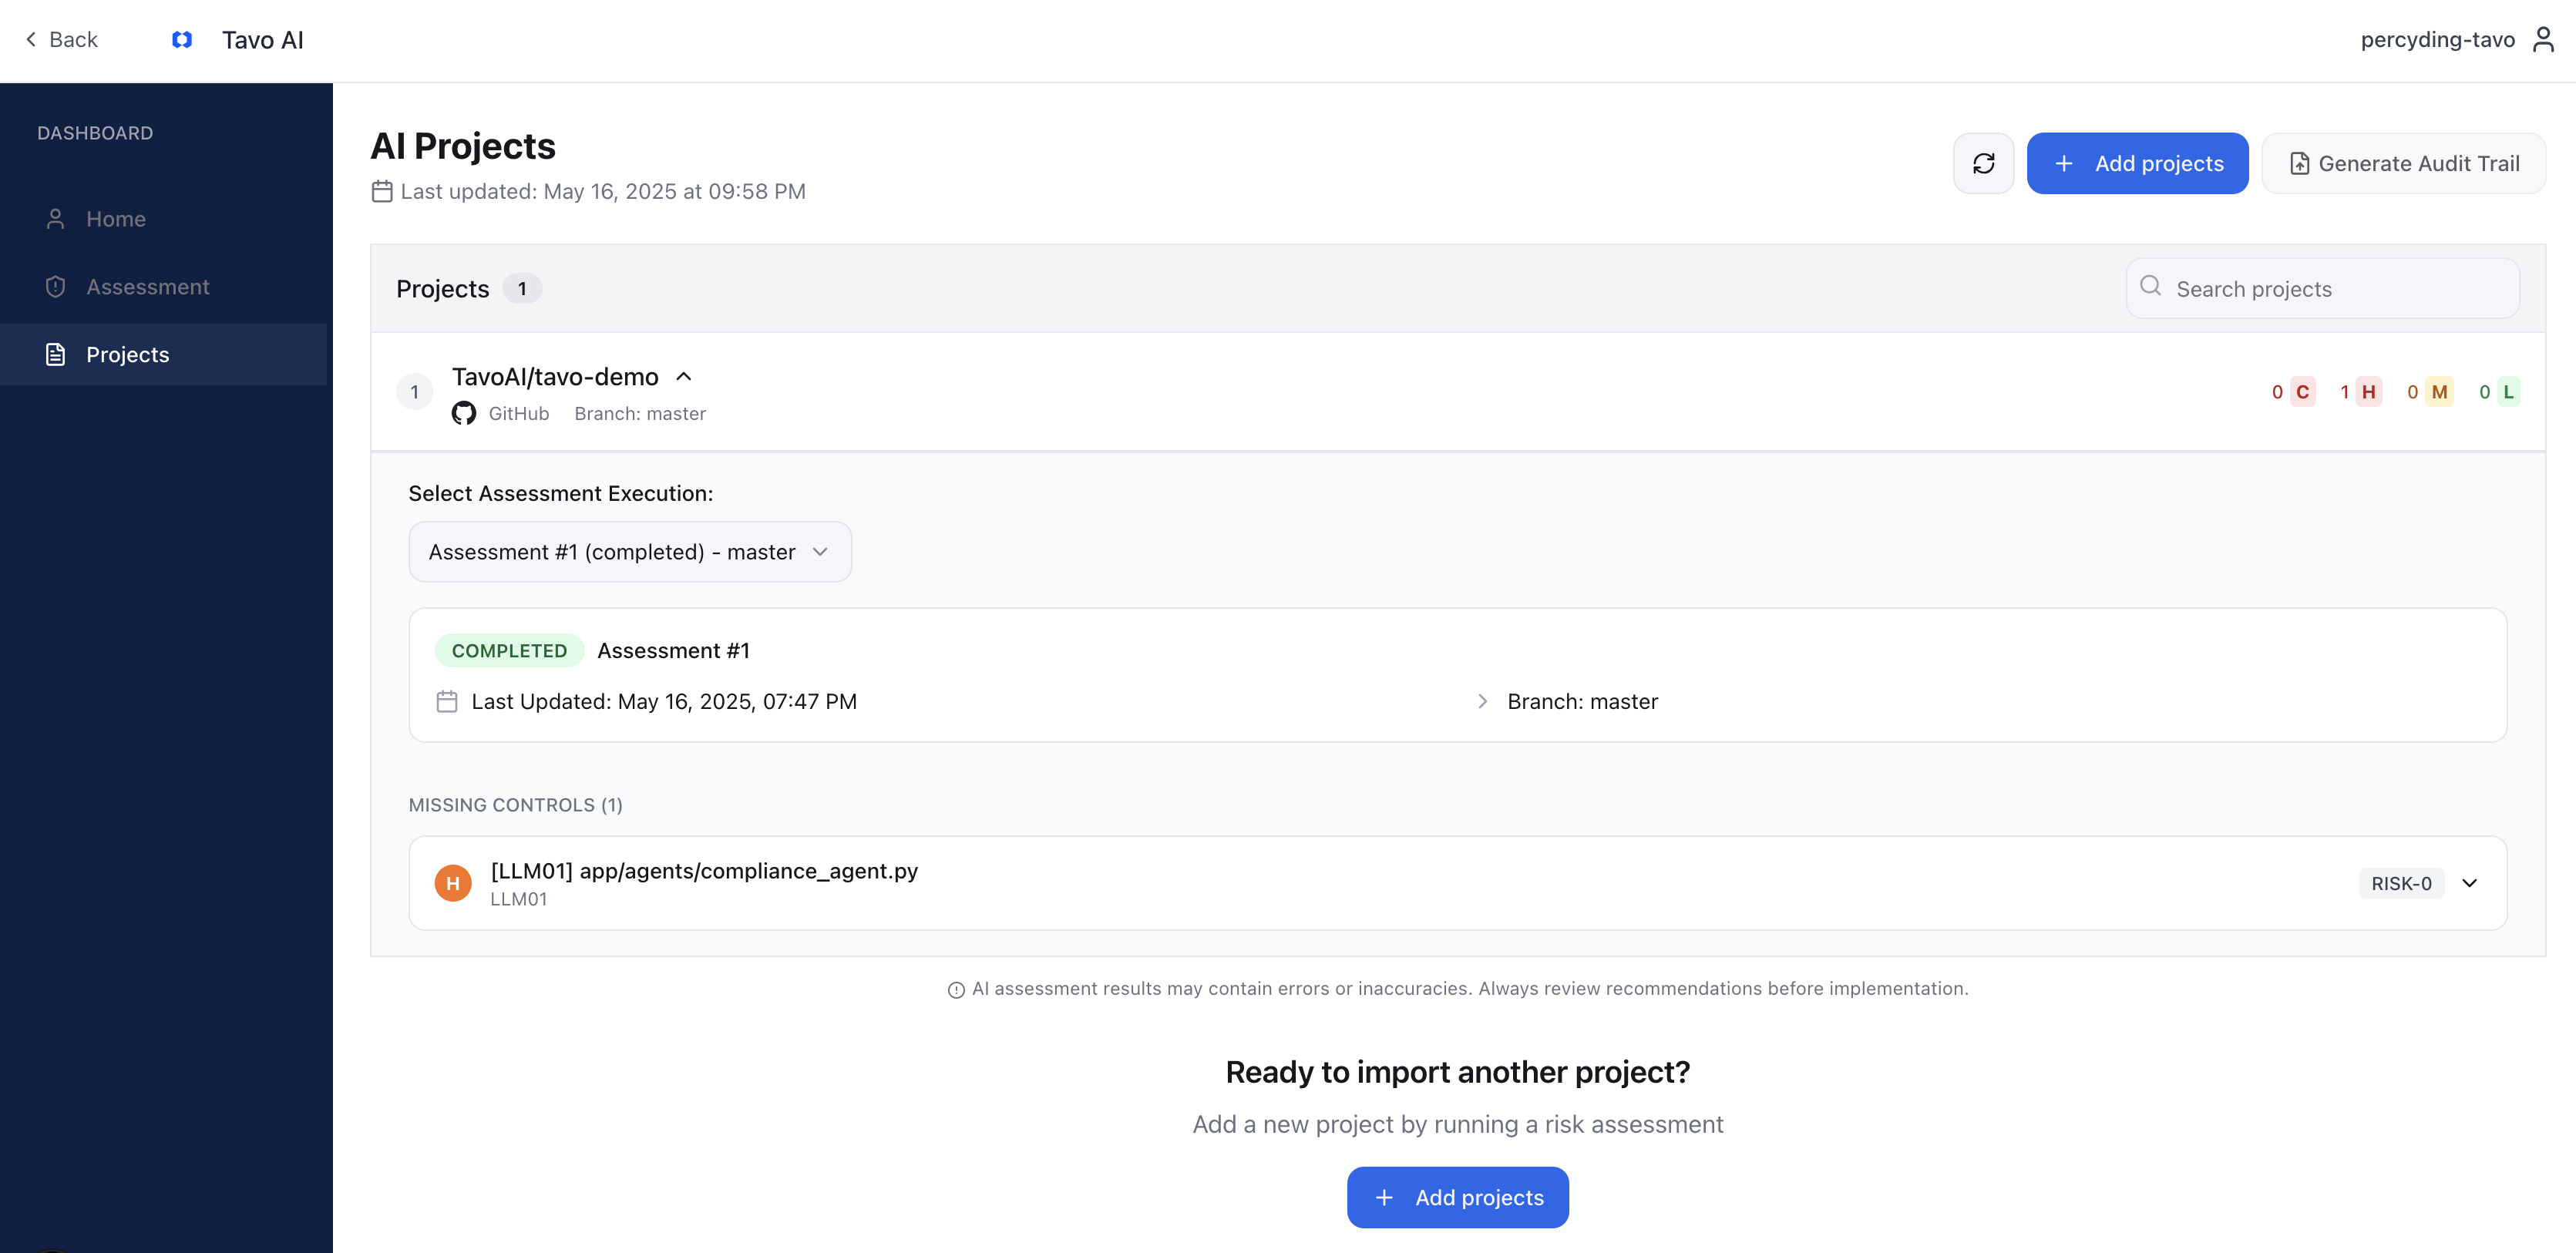Click Generate Audit Trail button
The image size is (2576, 1253).
click(x=2403, y=163)
